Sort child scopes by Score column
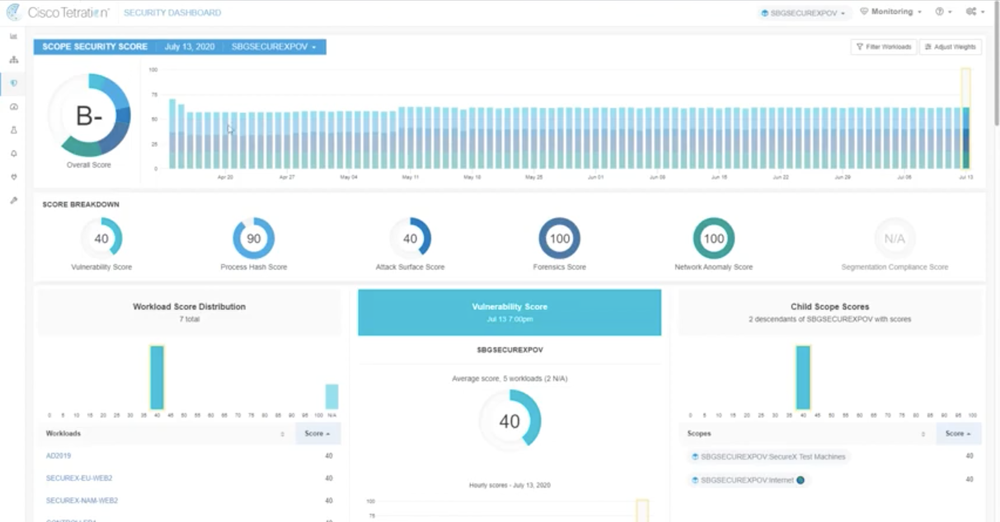1000x522 pixels. tap(958, 433)
